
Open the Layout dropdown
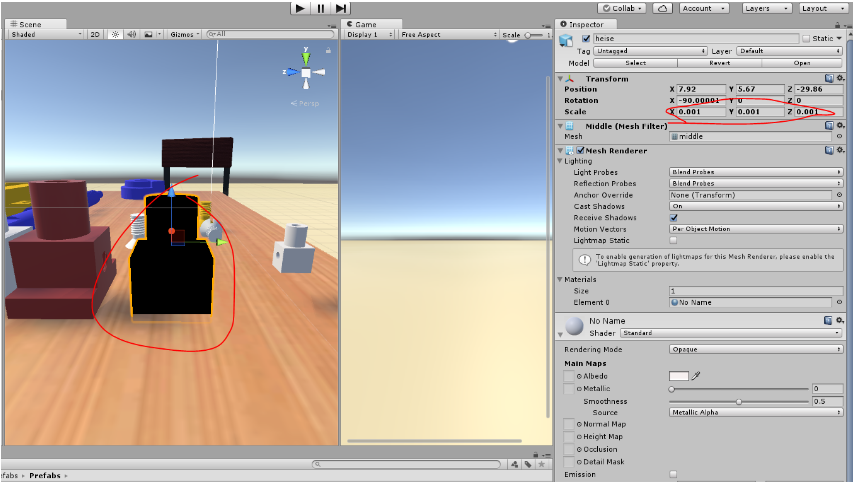822,8
